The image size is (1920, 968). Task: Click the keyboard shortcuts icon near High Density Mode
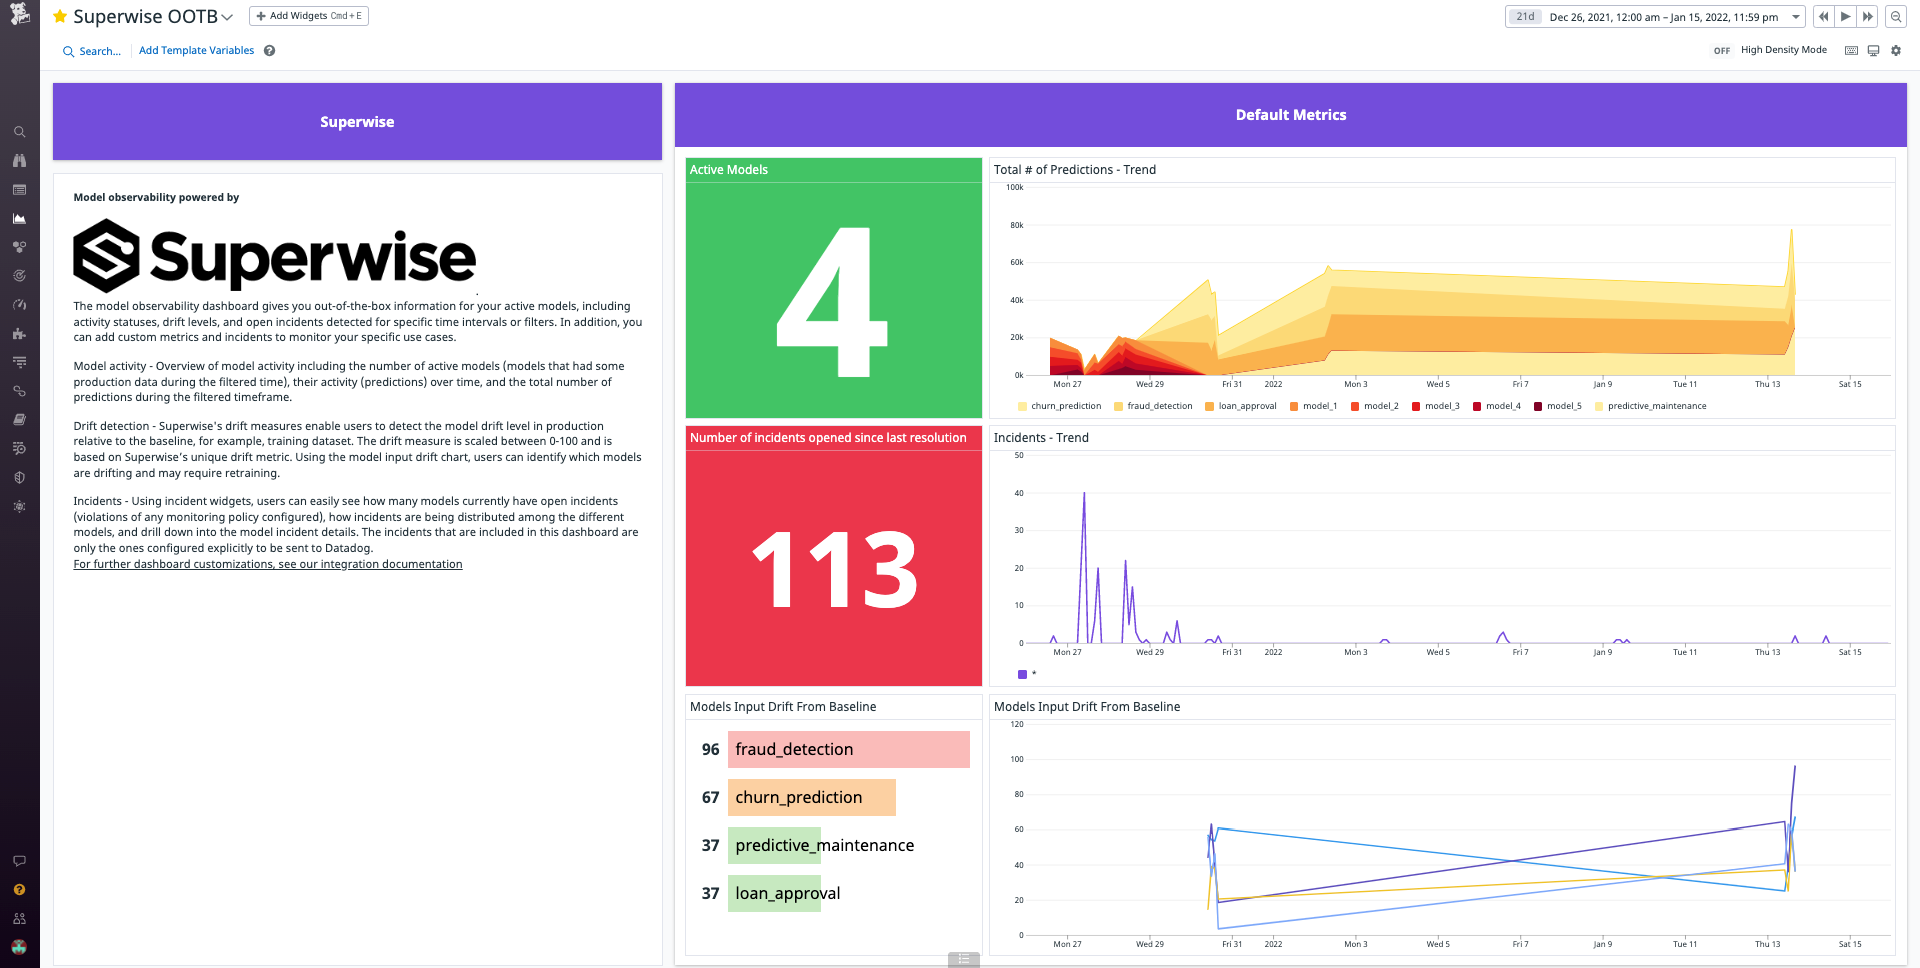1851,50
